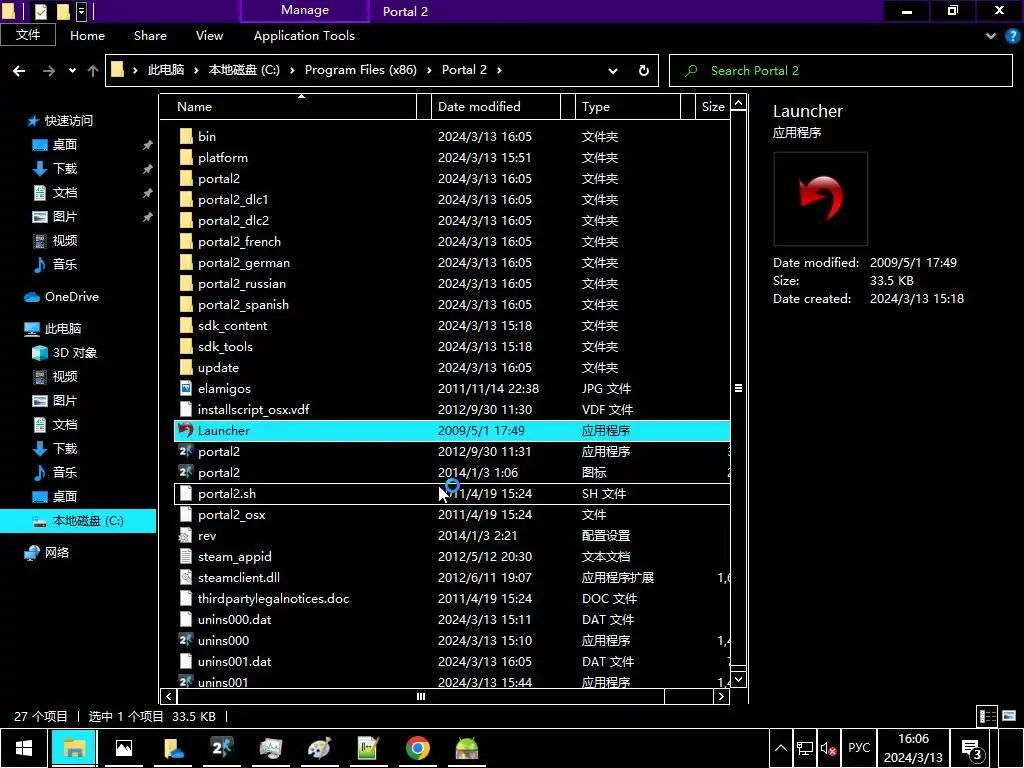This screenshot has height=768, width=1024.
Task: Launch the Portal 2 taskbar icon
Action: [x=221, y=748]
